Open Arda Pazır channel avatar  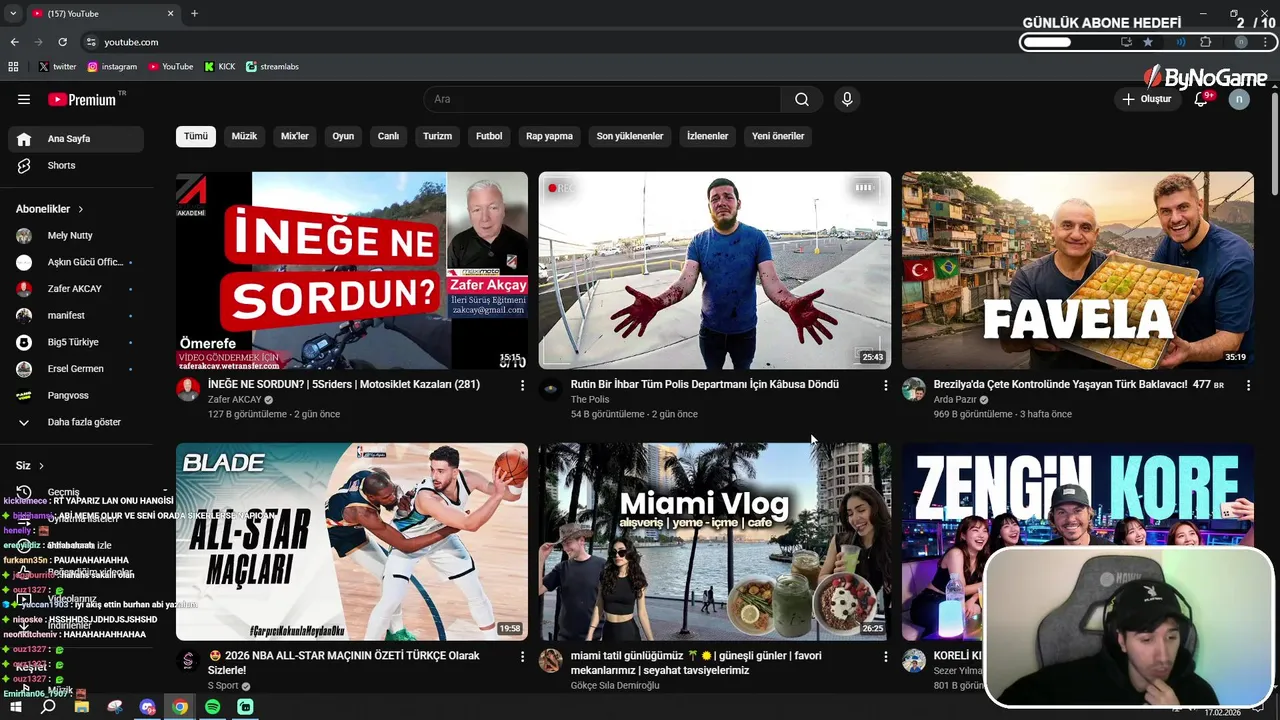pos(914,389)
